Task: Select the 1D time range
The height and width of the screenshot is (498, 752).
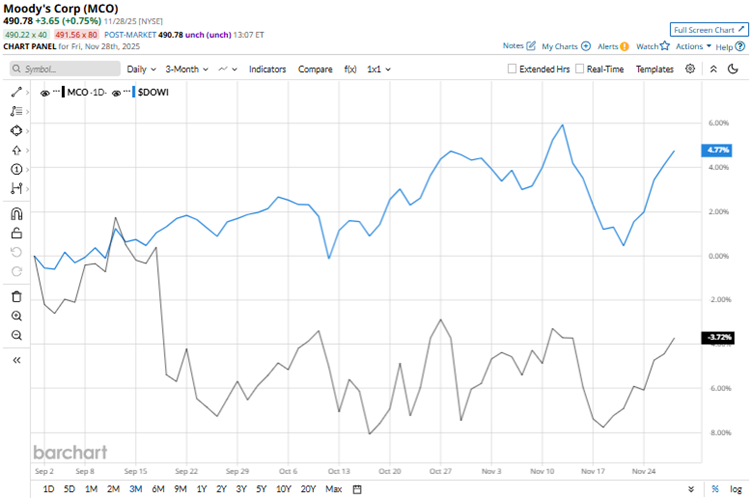Action: point(48,489)
